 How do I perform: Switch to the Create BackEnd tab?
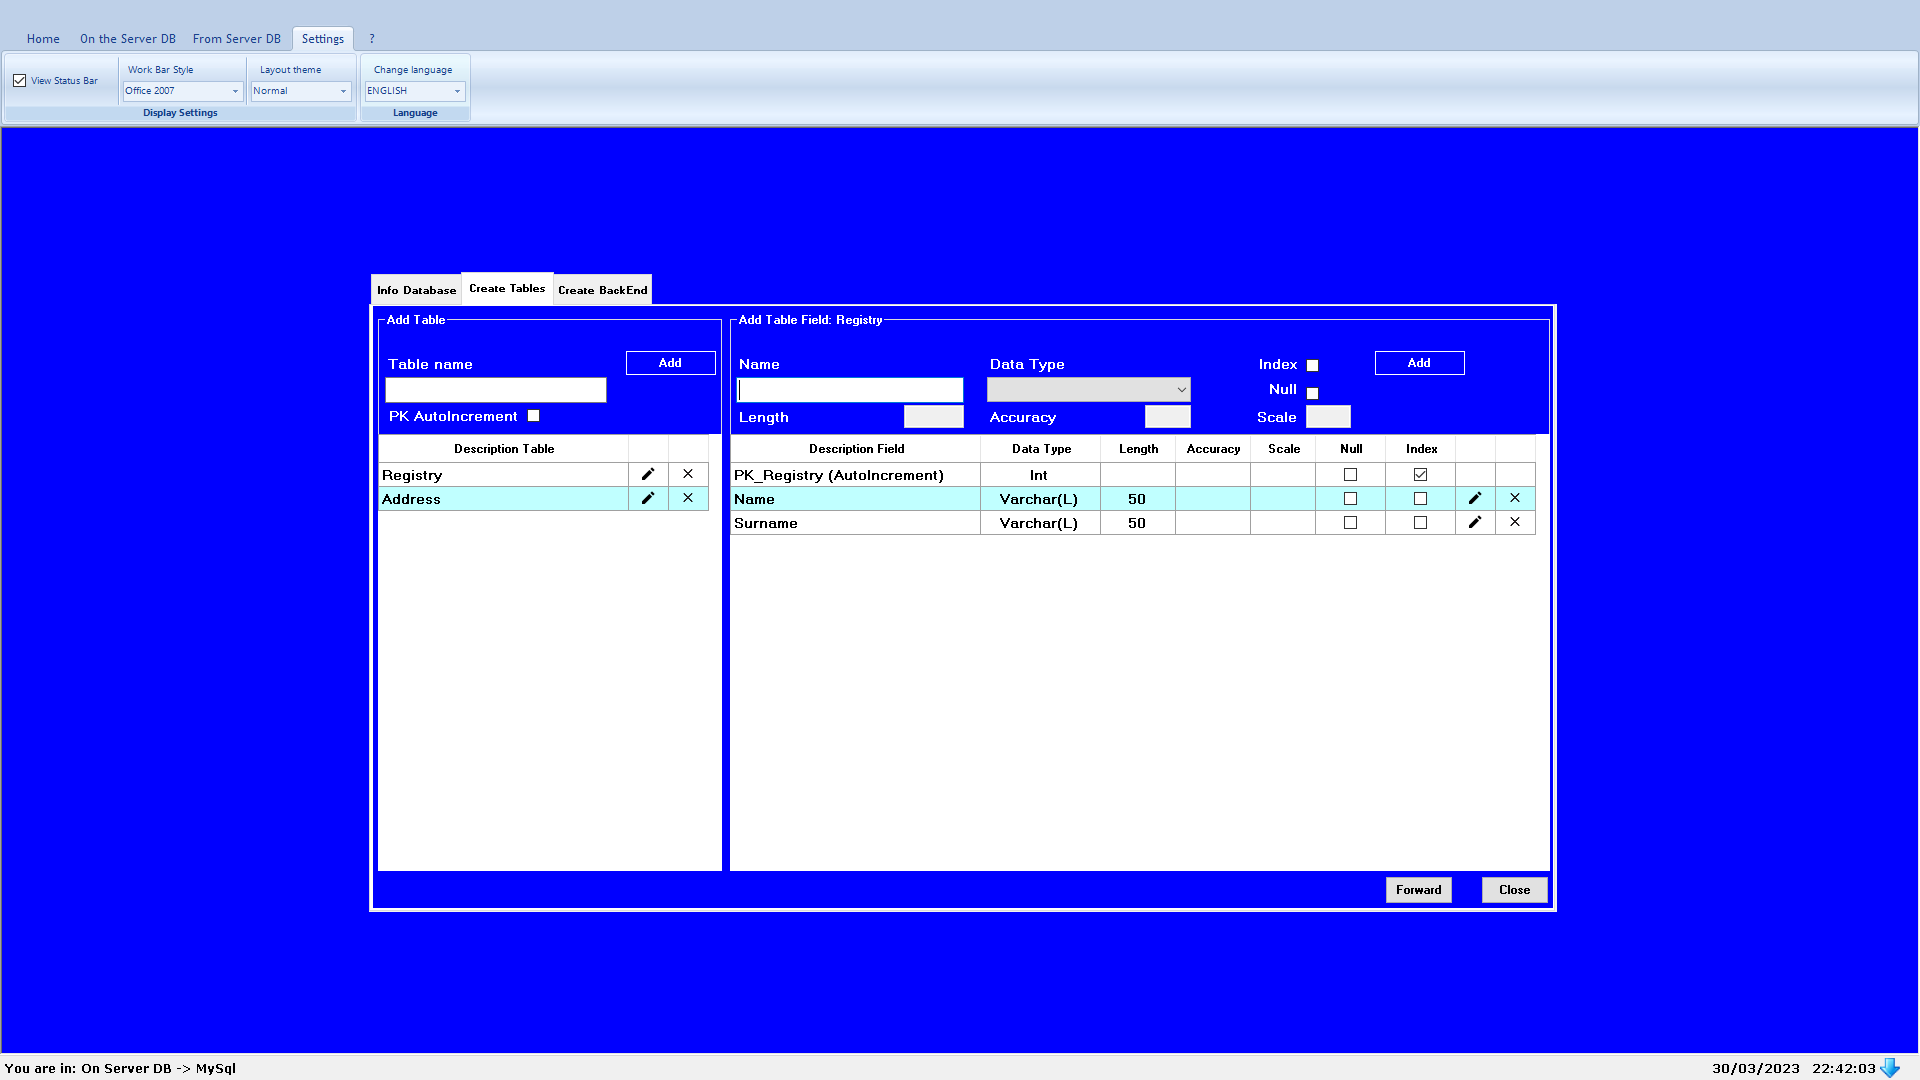[x=602, y=290]
